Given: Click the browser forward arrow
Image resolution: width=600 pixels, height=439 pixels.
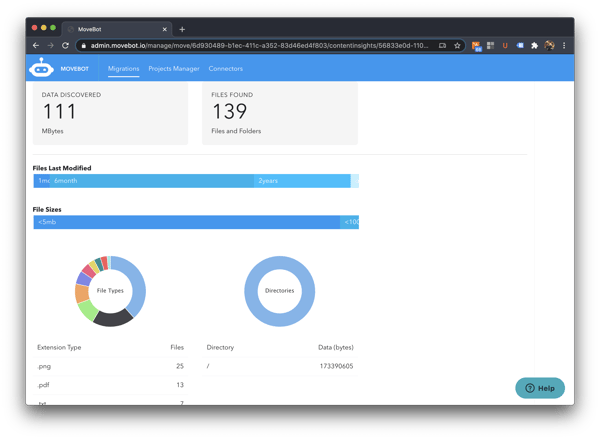Looking at the screenshot, I should tap(50, 45).
